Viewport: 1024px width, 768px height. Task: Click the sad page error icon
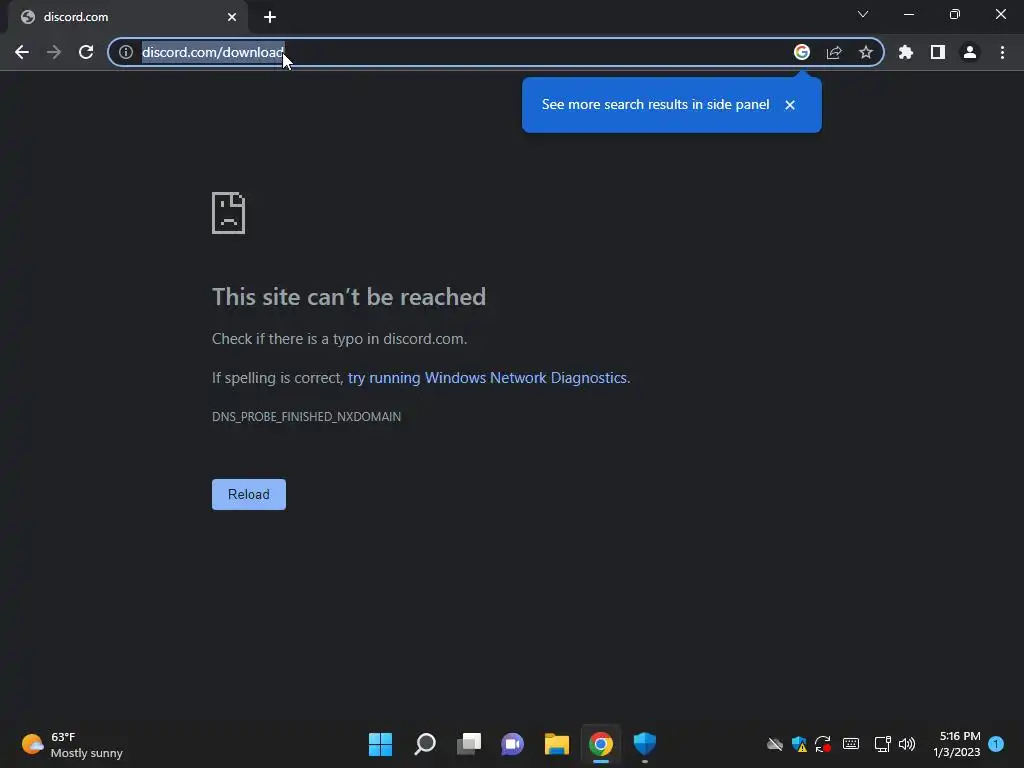coord(229,213)
